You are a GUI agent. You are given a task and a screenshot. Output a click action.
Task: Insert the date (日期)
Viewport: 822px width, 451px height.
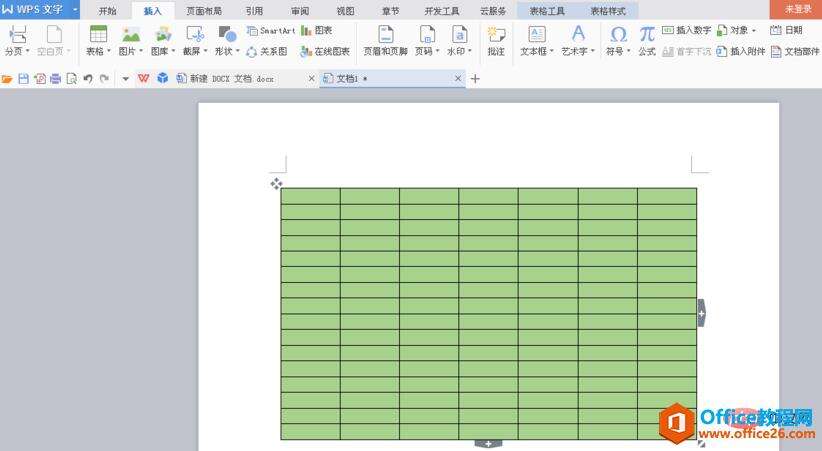pos(786,30)
